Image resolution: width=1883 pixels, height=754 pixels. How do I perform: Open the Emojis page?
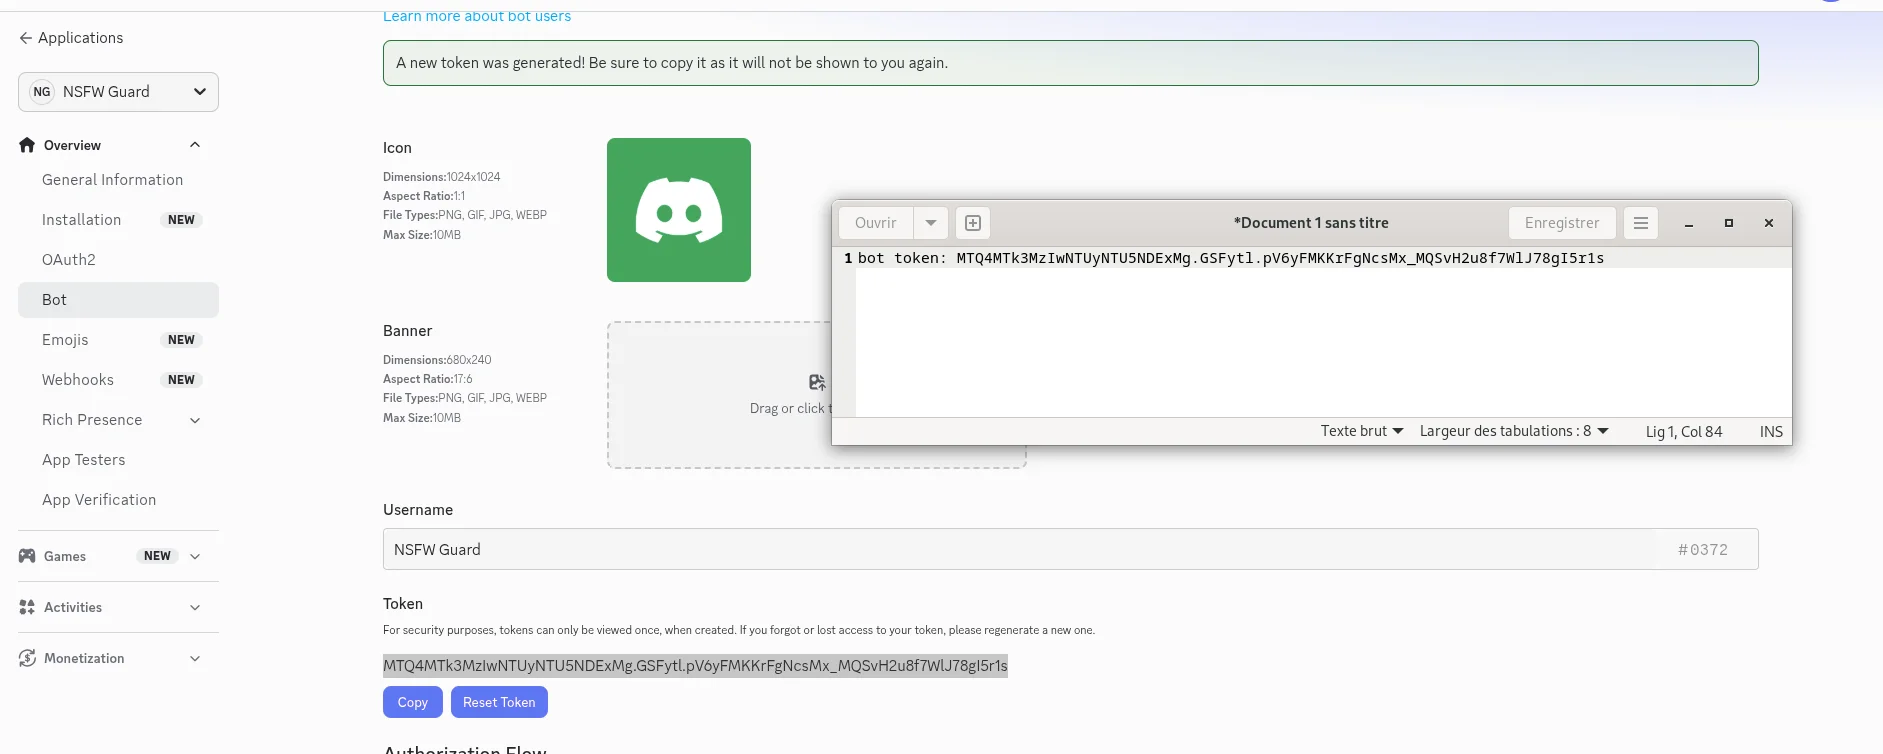[65, 340]
